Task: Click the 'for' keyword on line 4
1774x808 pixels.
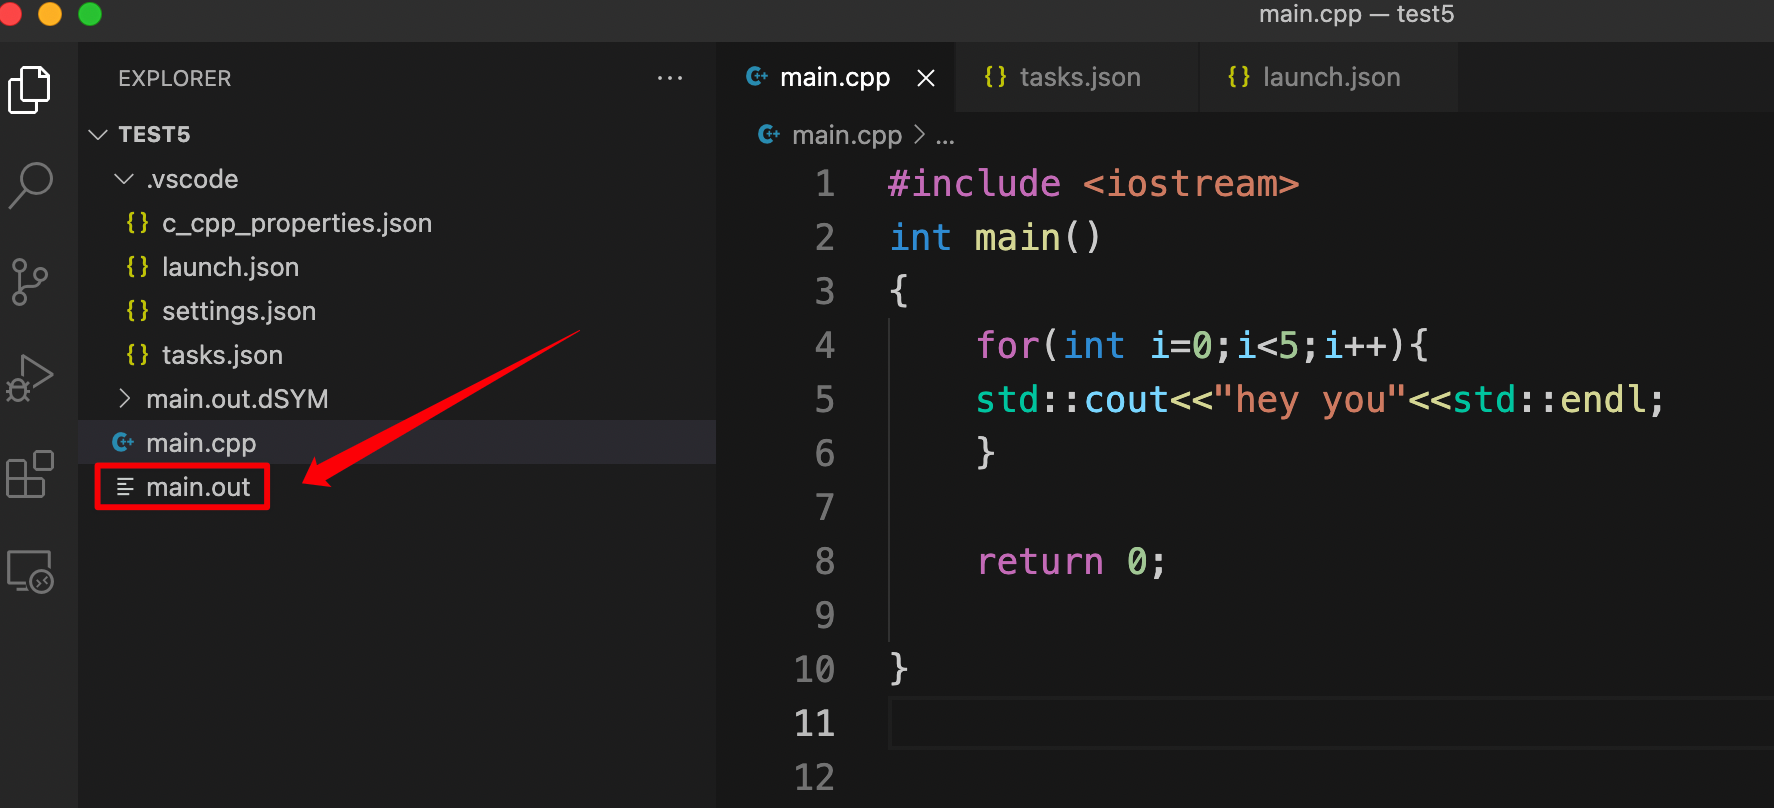Action: pyautogui.click(x=1008, y=346)
